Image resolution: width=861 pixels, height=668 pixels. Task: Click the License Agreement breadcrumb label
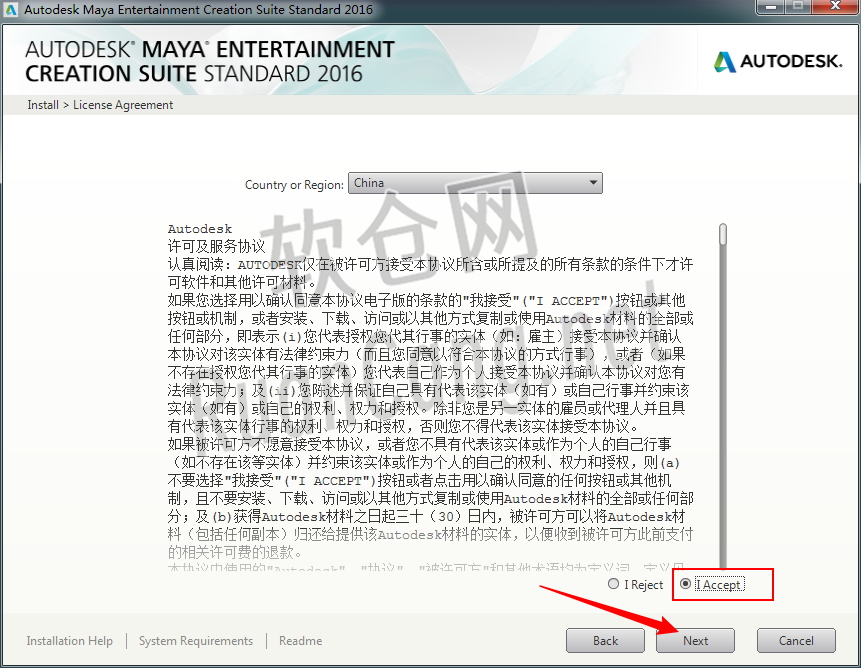(122, 104)
